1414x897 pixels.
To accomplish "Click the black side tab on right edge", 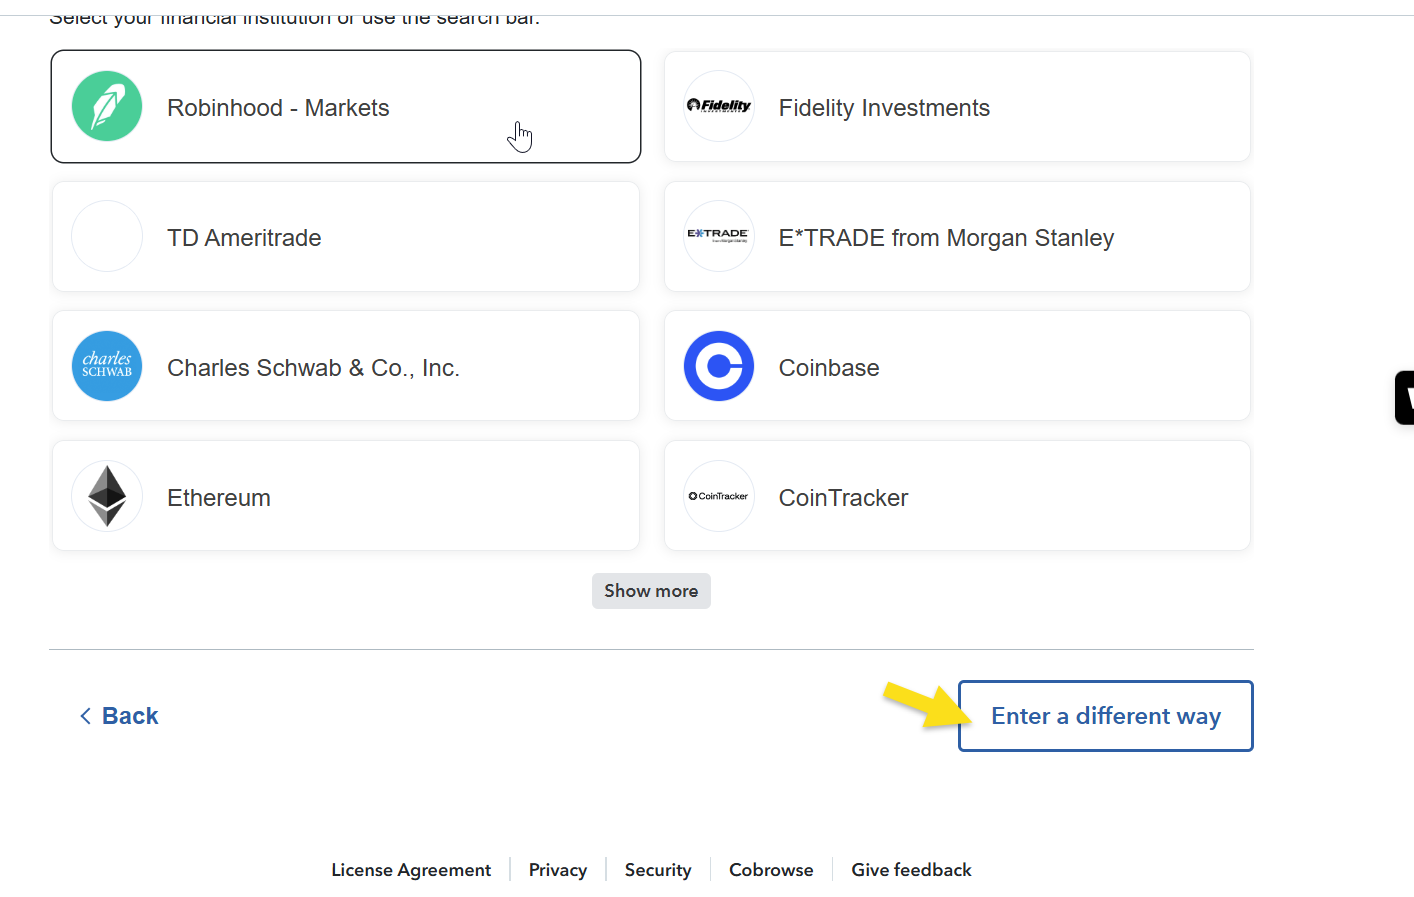I will coord(1404,398).
